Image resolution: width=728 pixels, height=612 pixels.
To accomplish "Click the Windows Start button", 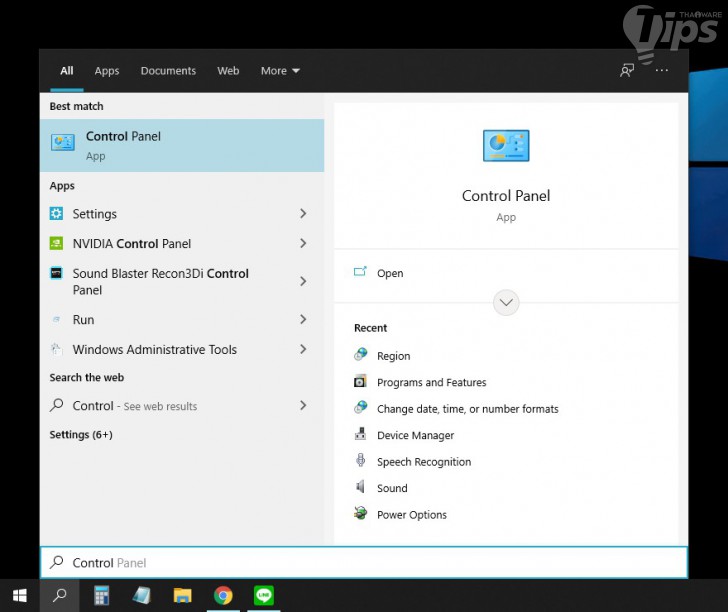I will point(20,596).
